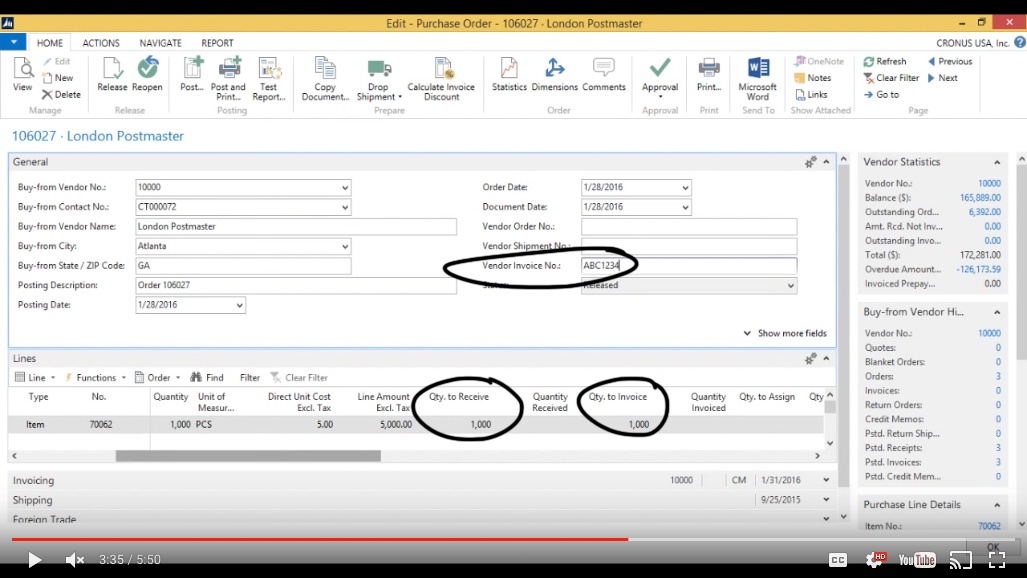This screenshot has height=578, width=1027.
Task: Open Buy-from Contact No. dropdown
Action: tap(345, 207)
